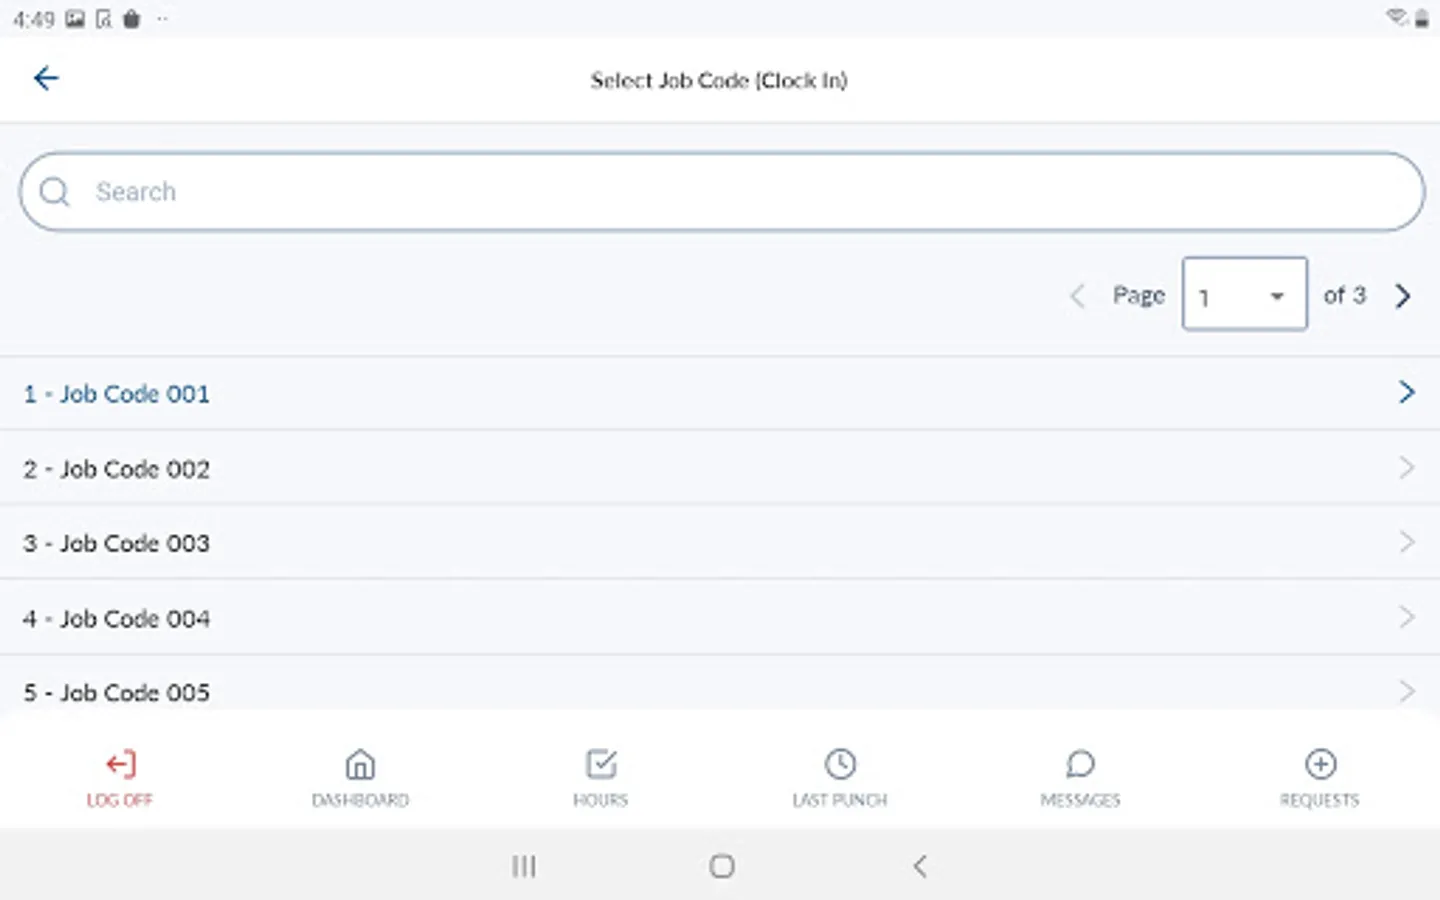The height and width of the screenshot is (900, 1440).
Task: Open the Messages chat bubble icon
Action: (x=1080, y=765)
